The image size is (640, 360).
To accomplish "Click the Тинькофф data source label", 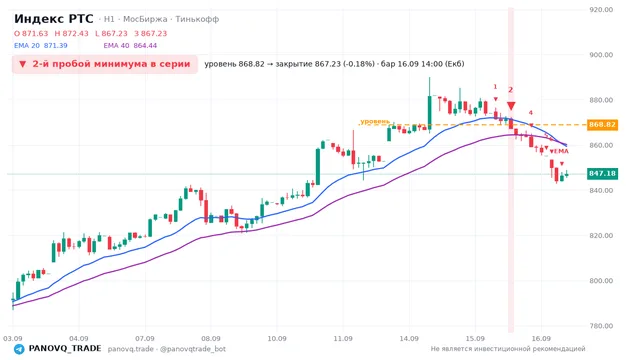I will [x=197, y=19].
